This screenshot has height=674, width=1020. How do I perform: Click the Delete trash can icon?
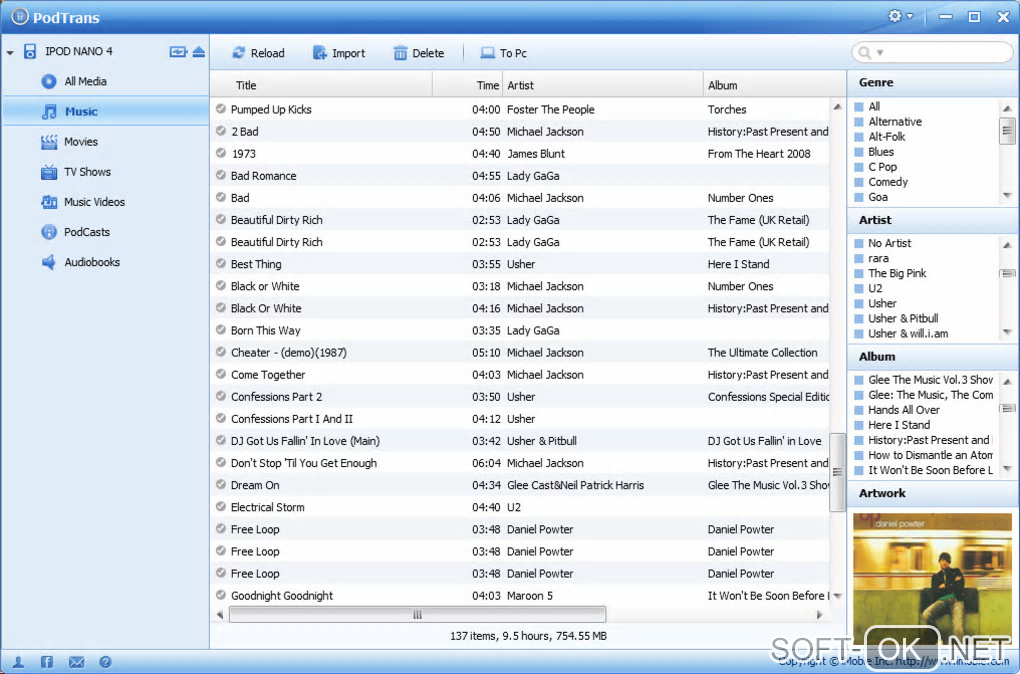(400, 53)
